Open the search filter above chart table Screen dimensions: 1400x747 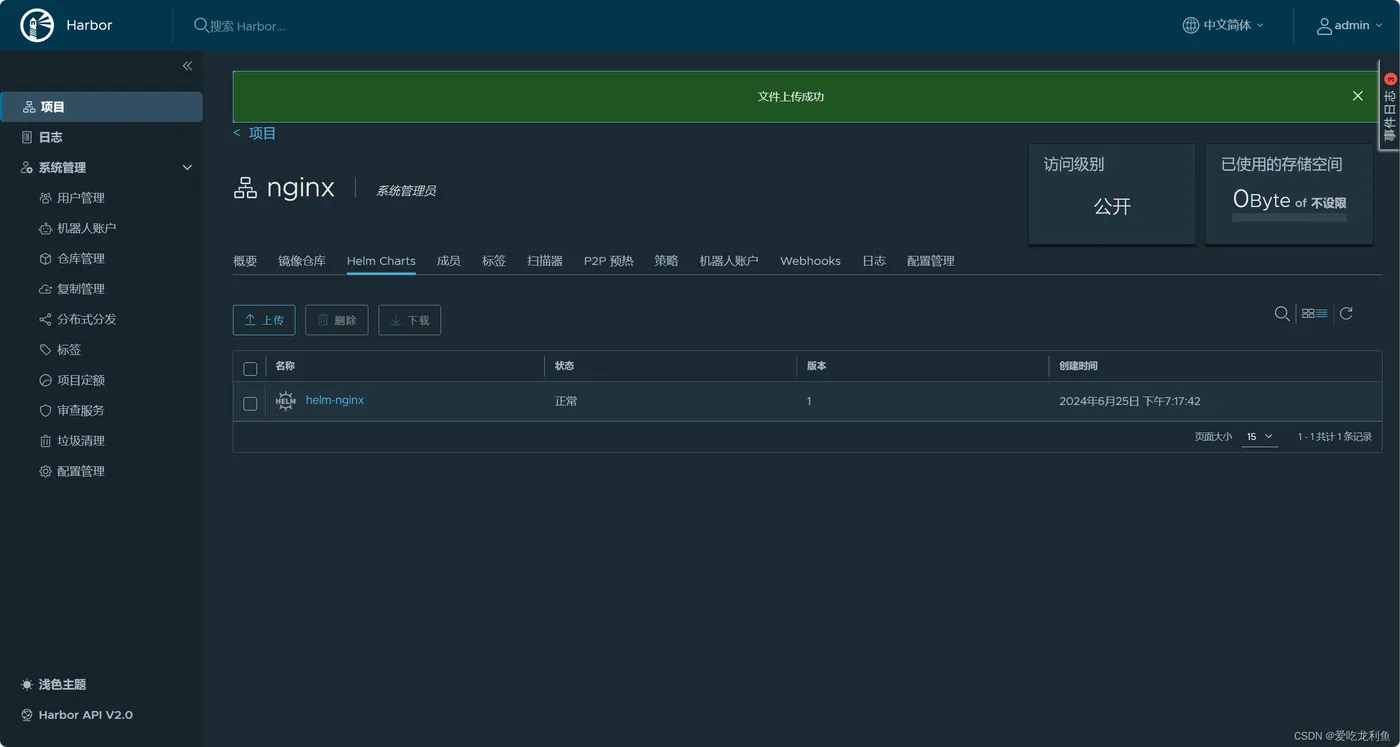click(x=1282, y=314)
